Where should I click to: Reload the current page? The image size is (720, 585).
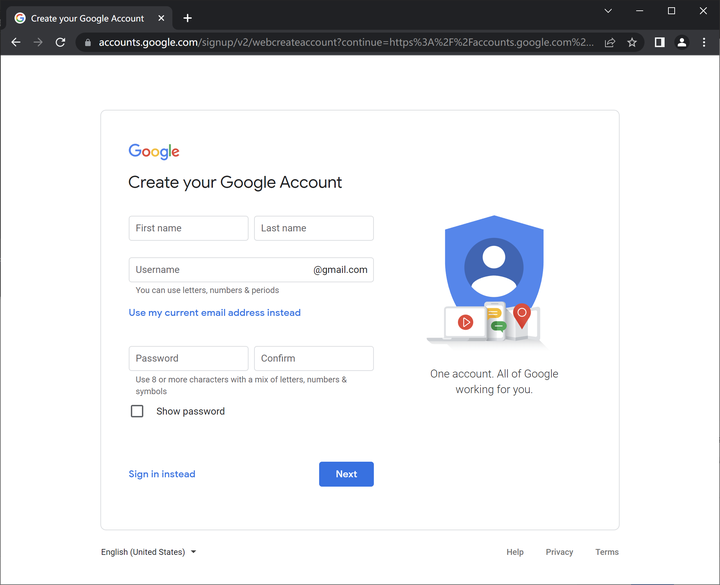point(60,42)
